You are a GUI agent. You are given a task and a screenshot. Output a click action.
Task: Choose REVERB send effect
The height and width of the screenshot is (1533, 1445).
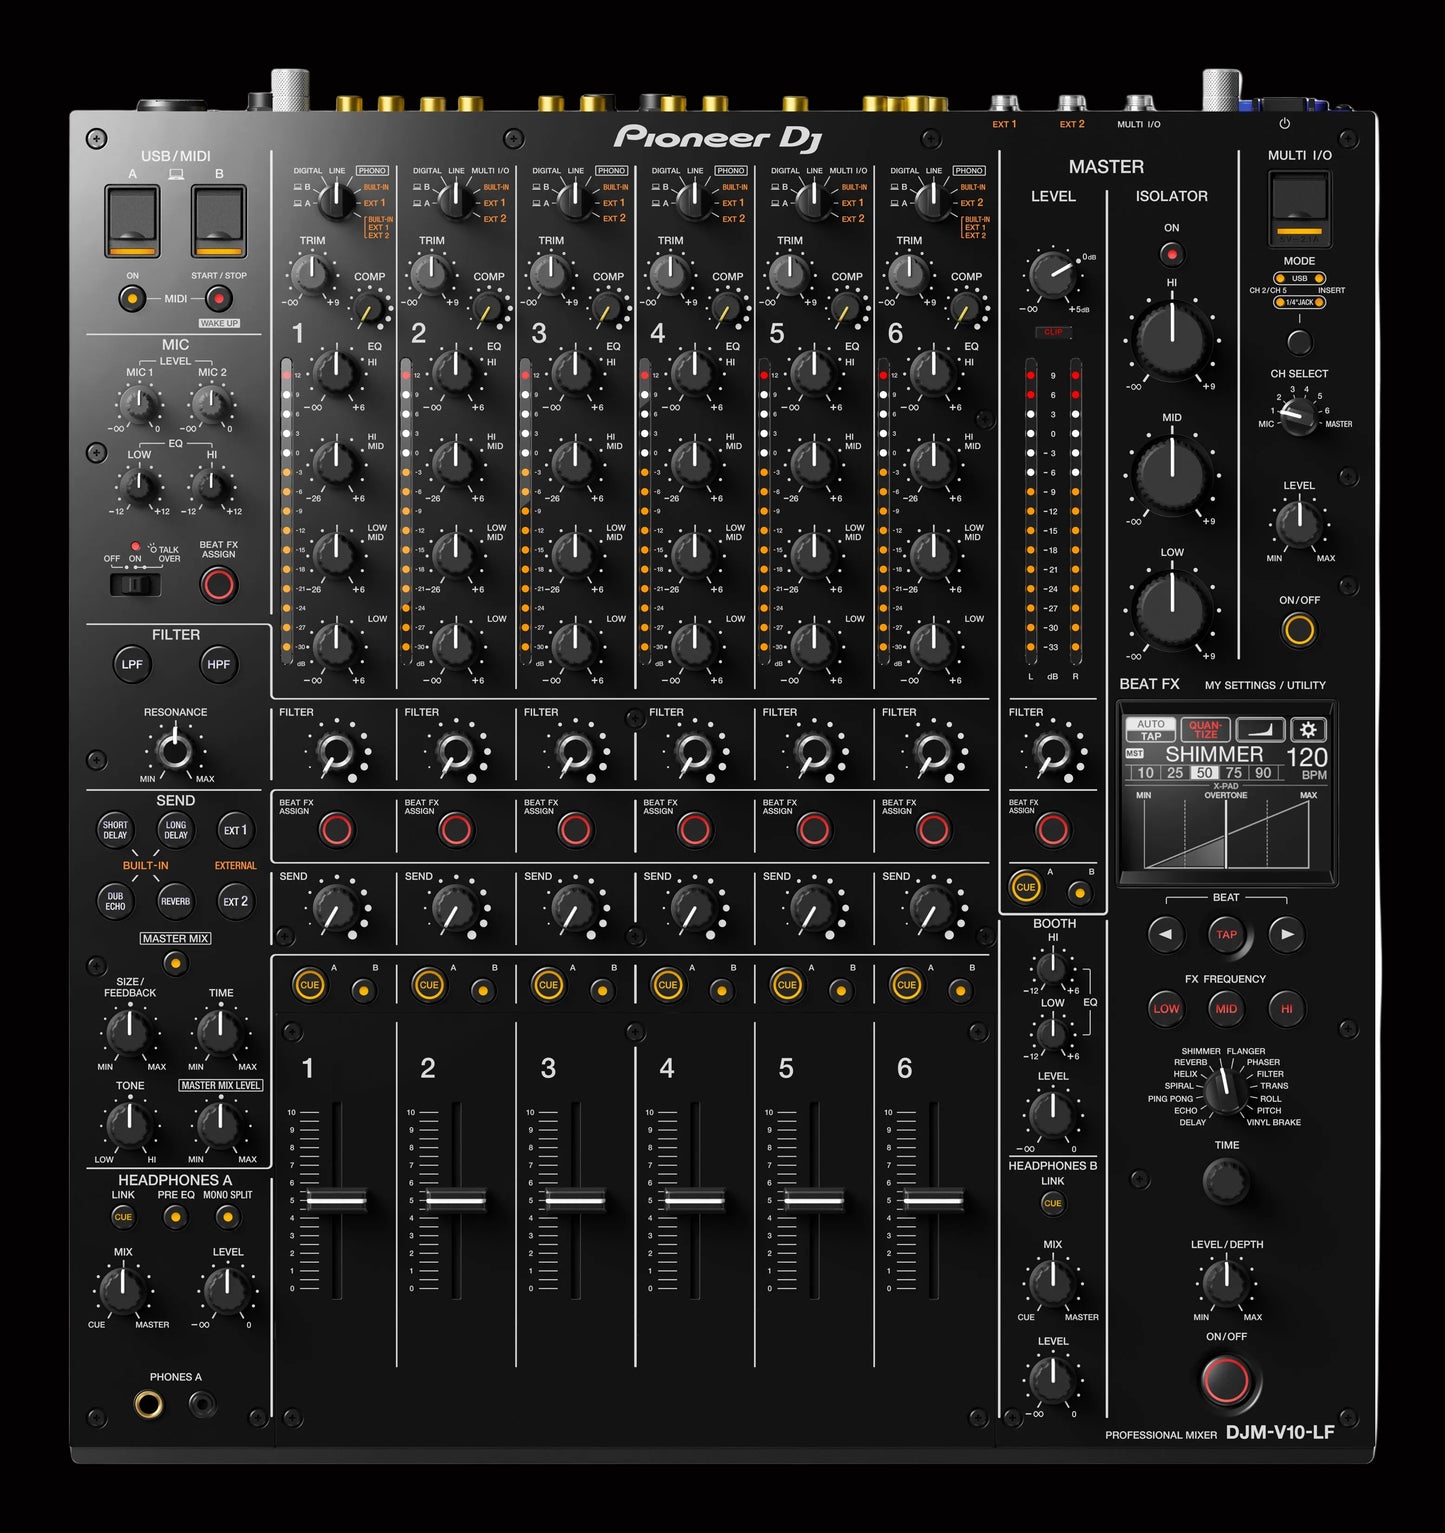[x=175, y=901]
